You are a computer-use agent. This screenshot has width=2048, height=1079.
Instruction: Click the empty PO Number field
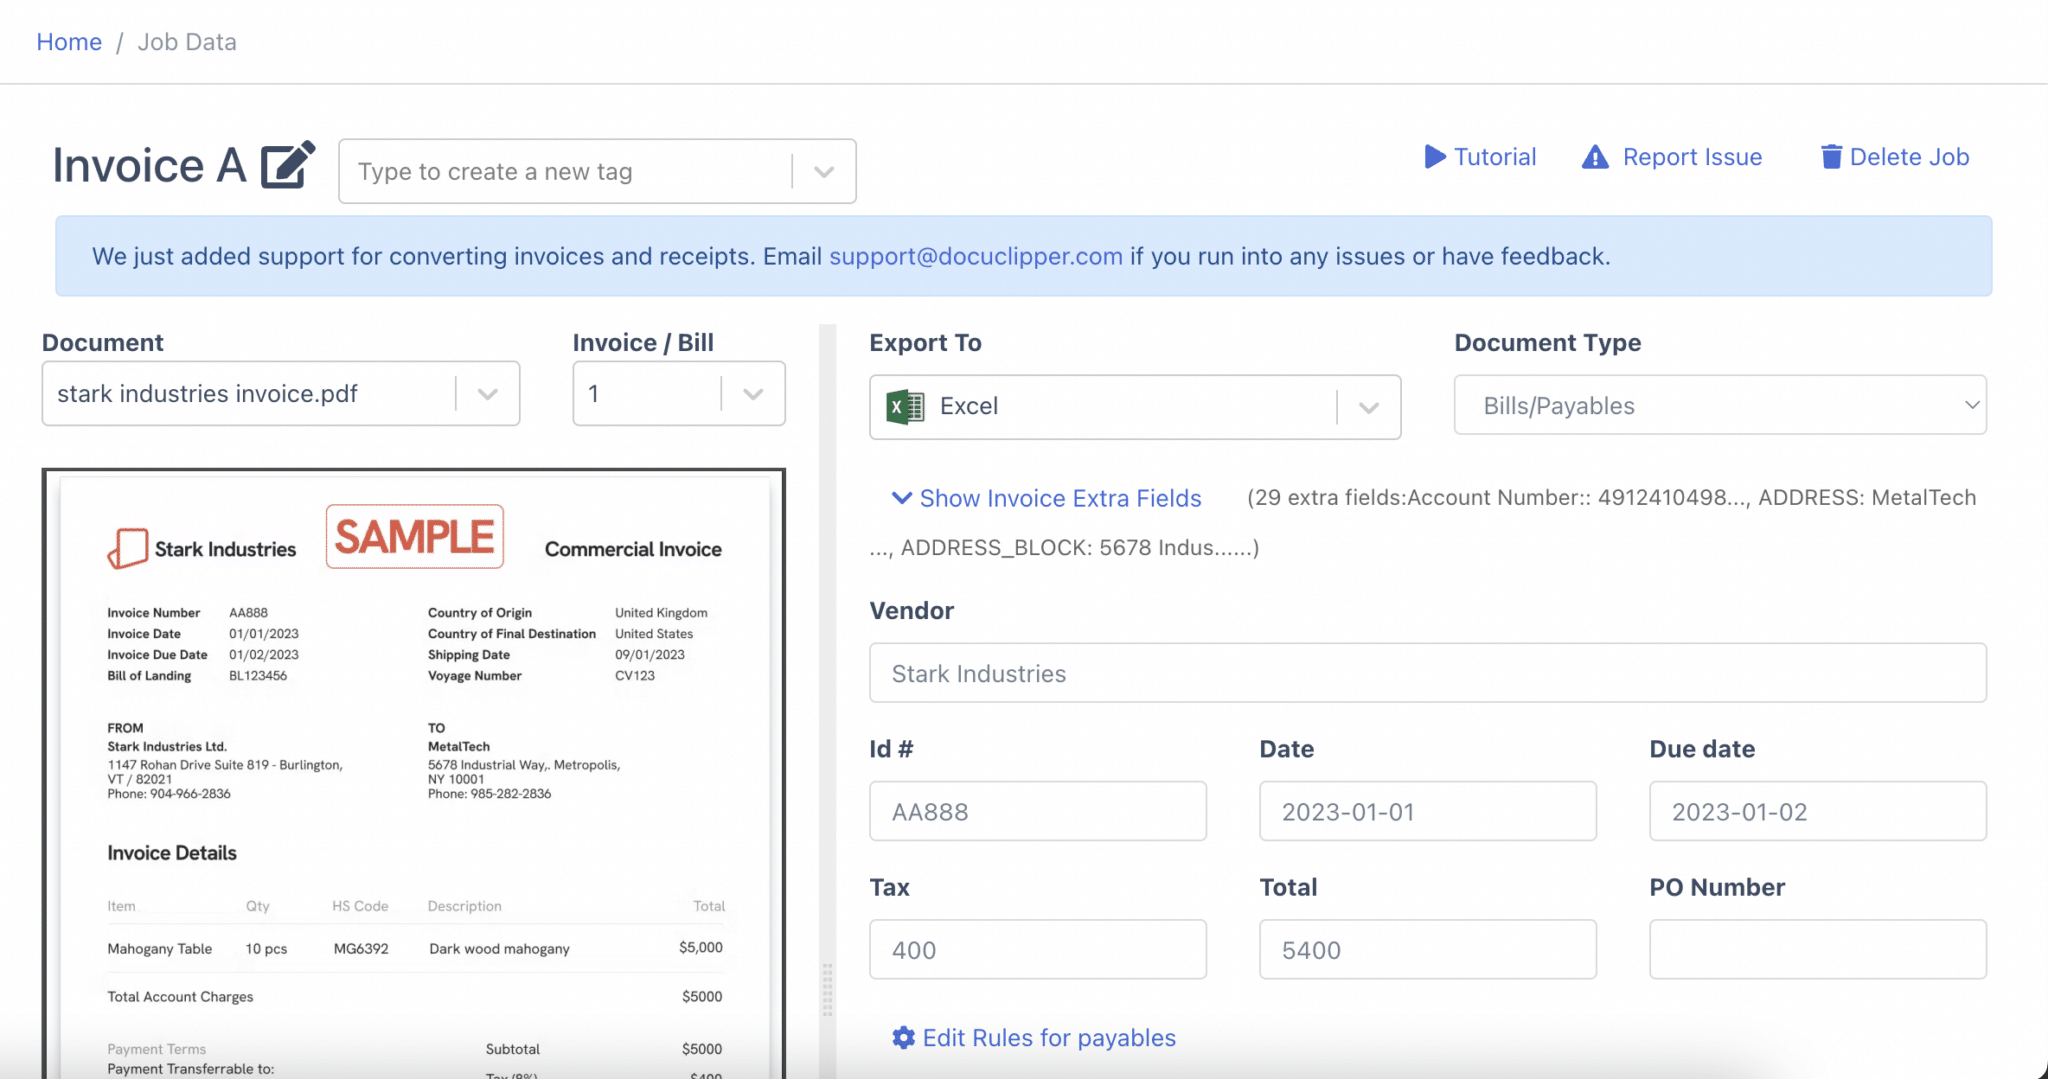[1816, 949]
